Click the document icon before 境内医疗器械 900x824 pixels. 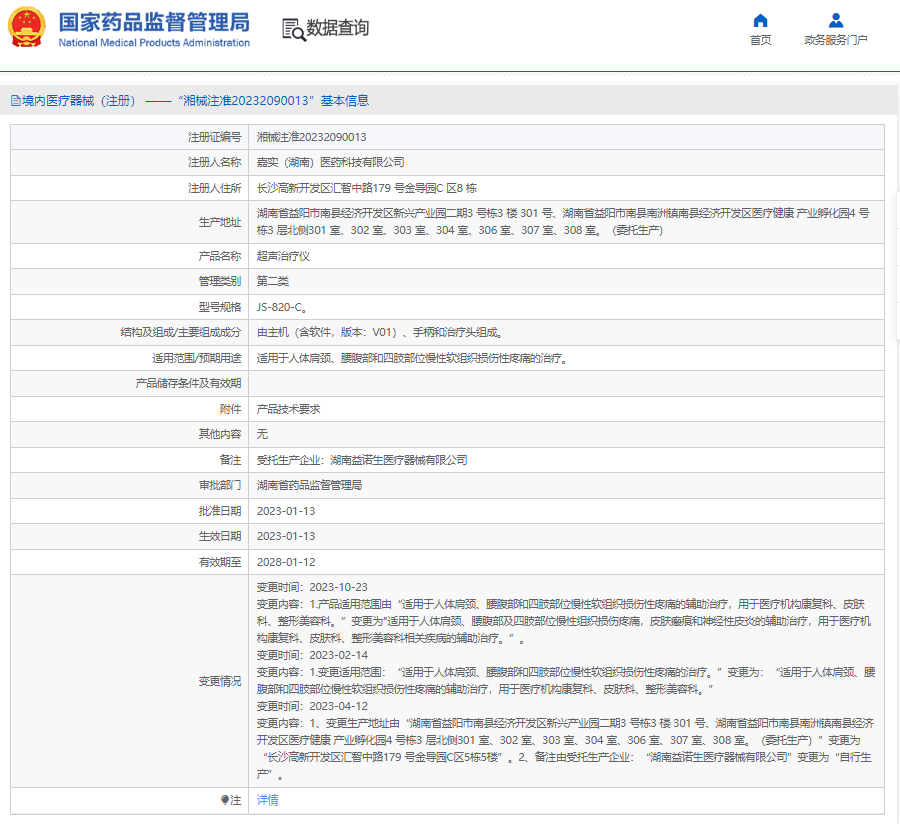click(x=16, y=101)
